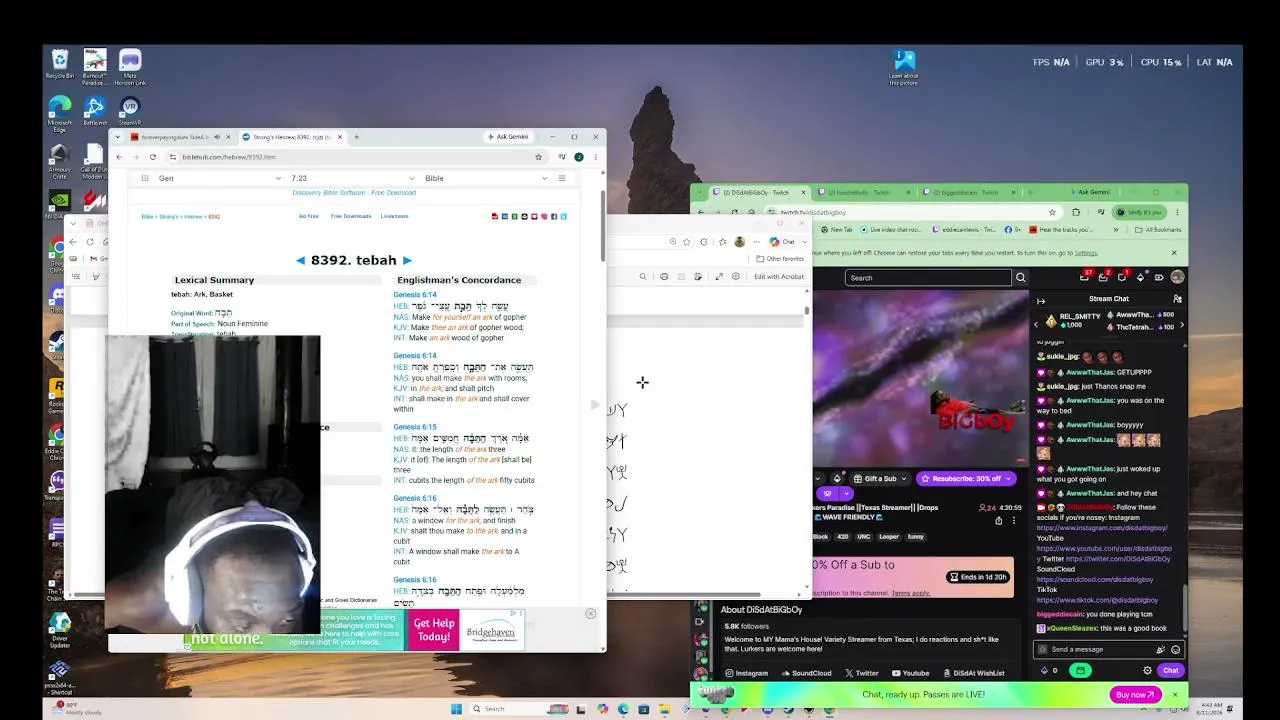Open the Gen book dropdown
1280x720 pixels.
click(220, 178)
